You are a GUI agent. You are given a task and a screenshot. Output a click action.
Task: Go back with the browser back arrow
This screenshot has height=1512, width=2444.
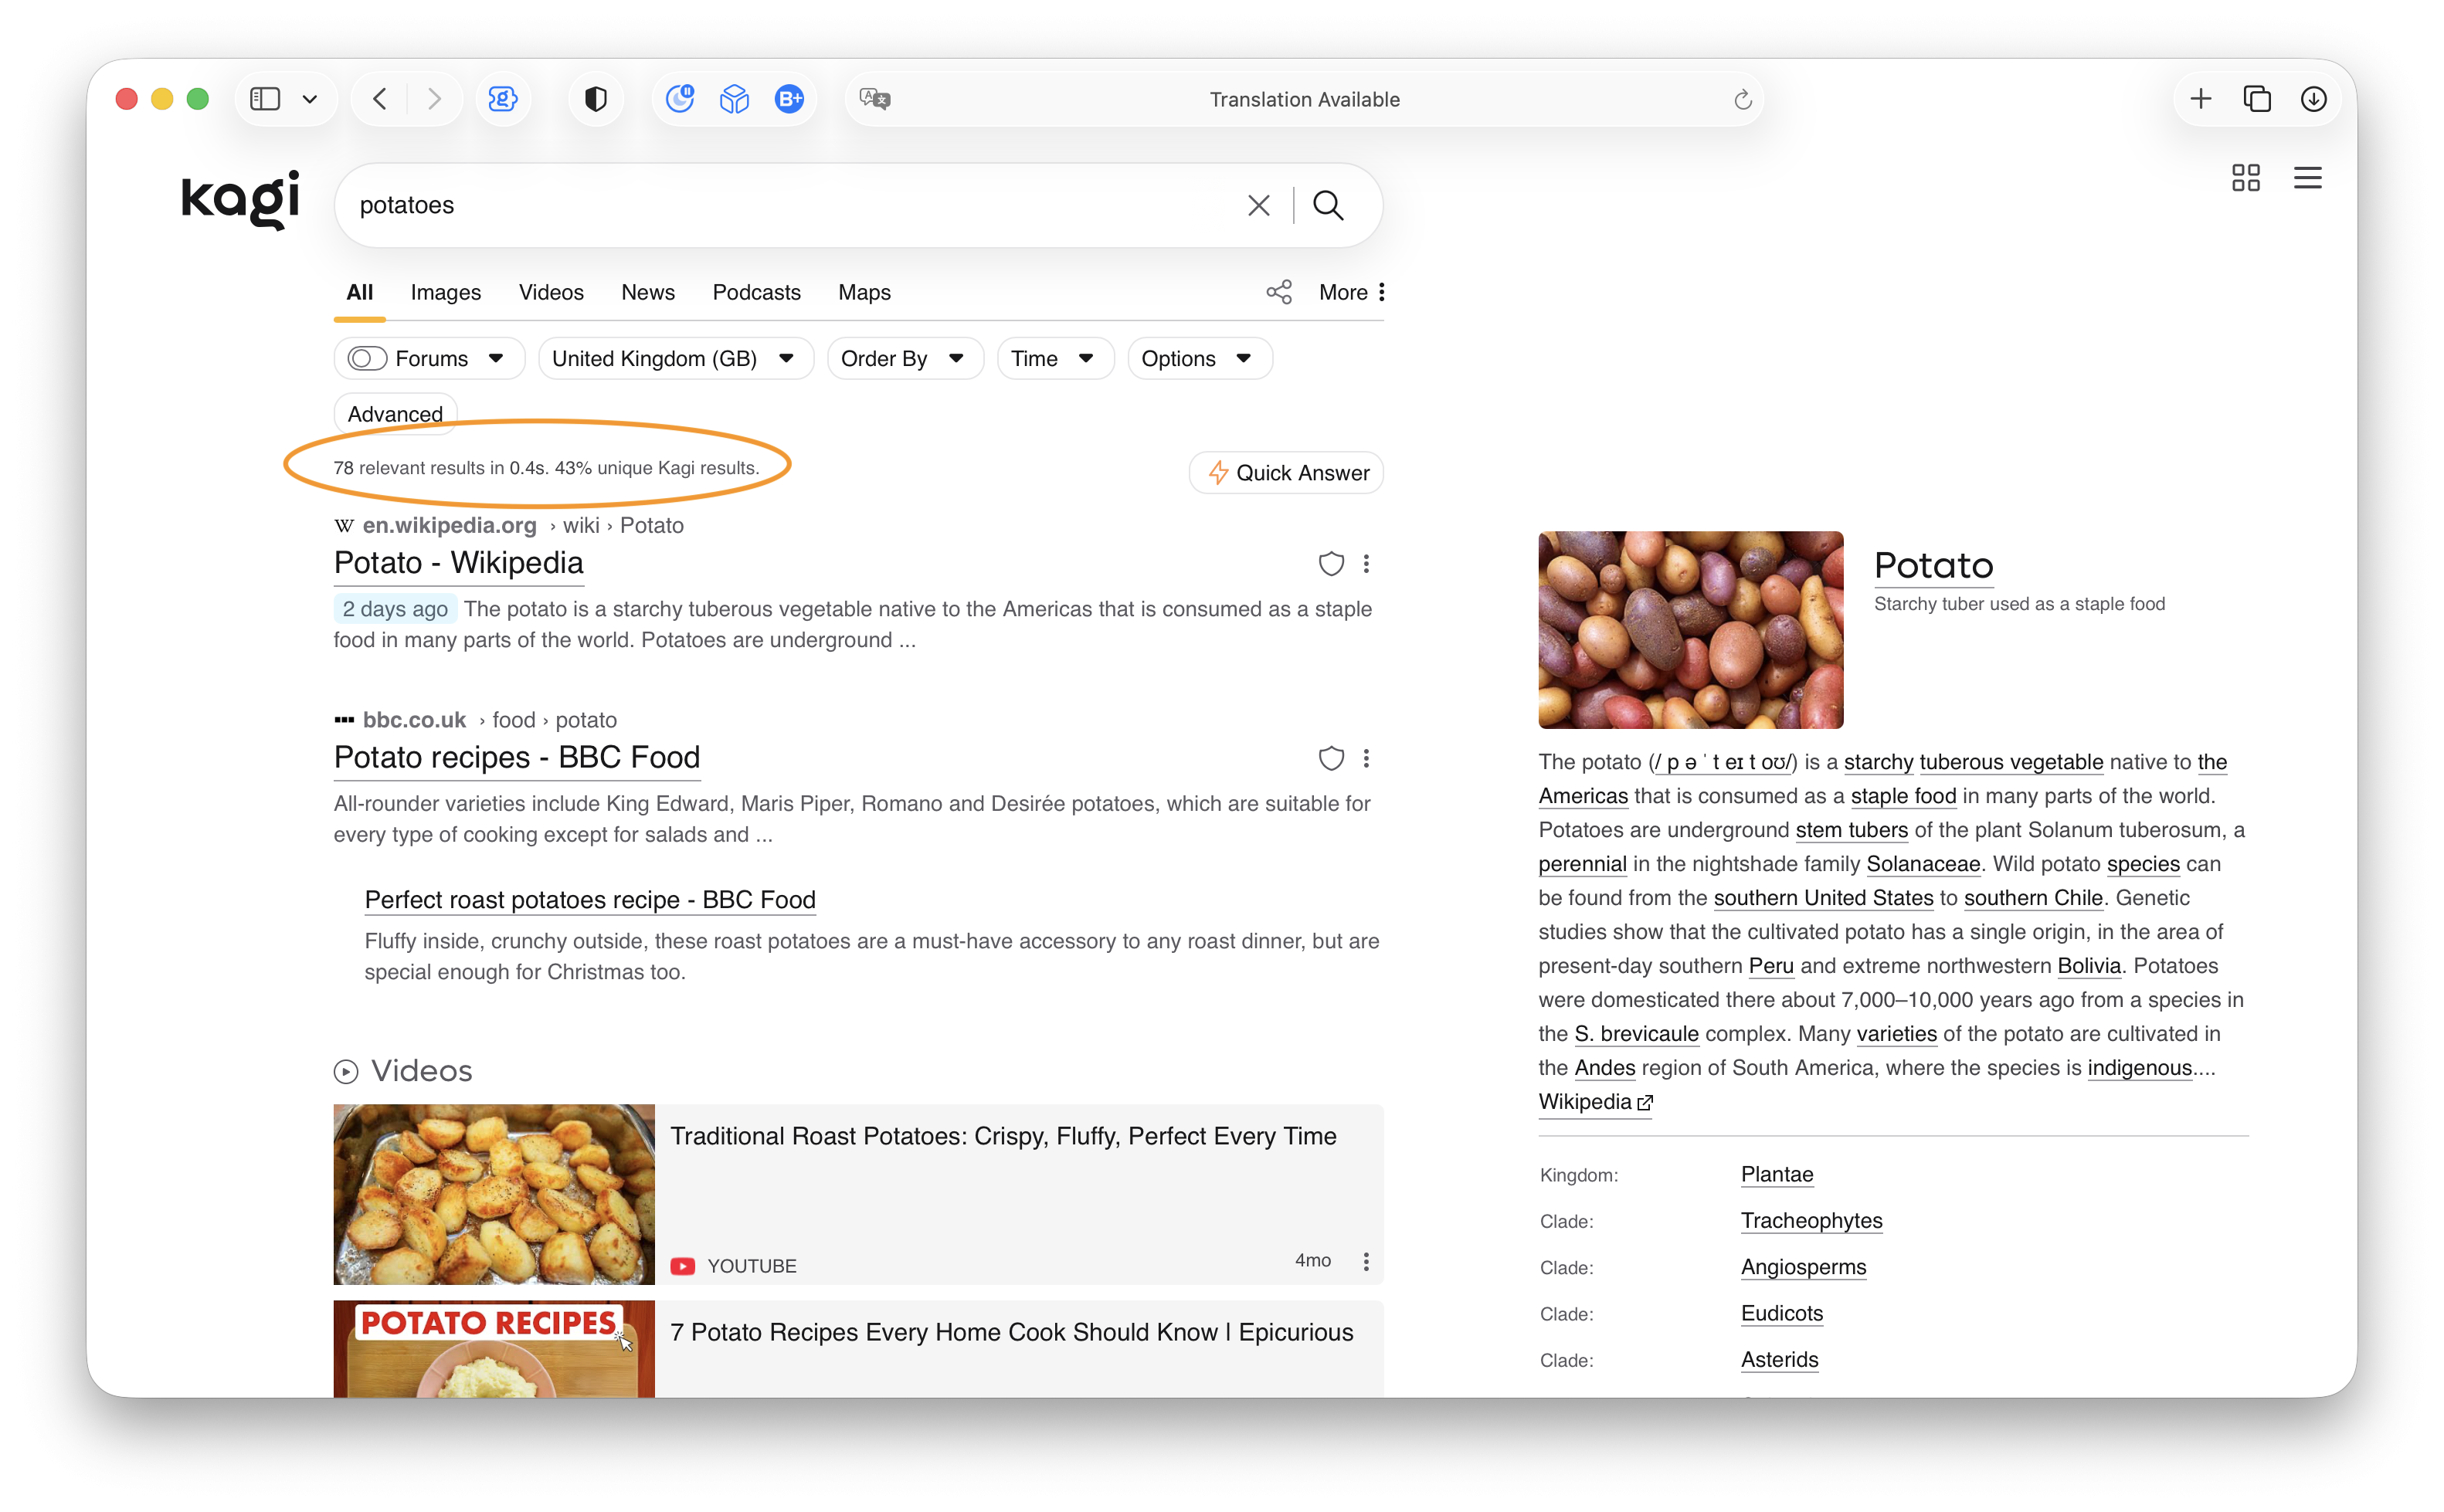[x=380, y=99]
